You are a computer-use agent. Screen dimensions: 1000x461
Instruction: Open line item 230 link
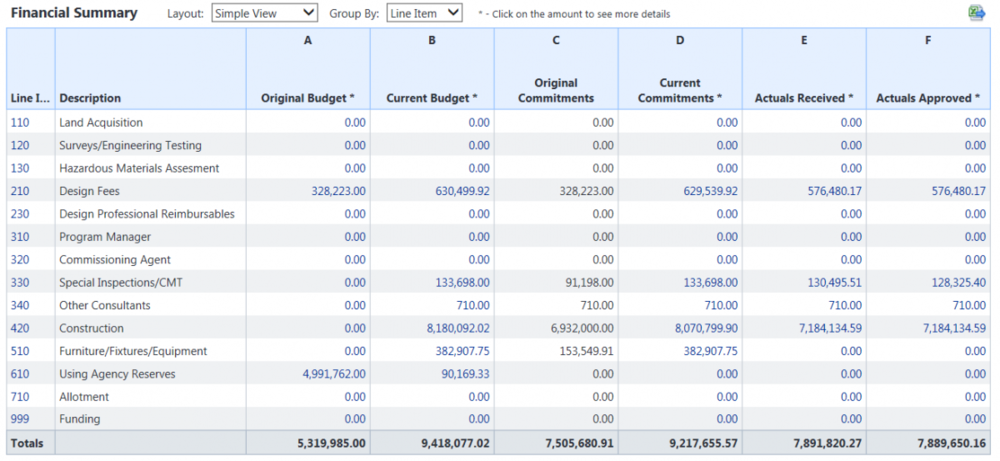point(20,214)
